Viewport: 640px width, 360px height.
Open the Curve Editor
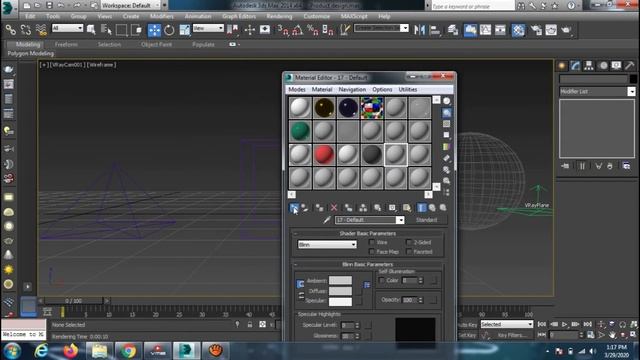[x=485, y=30]
